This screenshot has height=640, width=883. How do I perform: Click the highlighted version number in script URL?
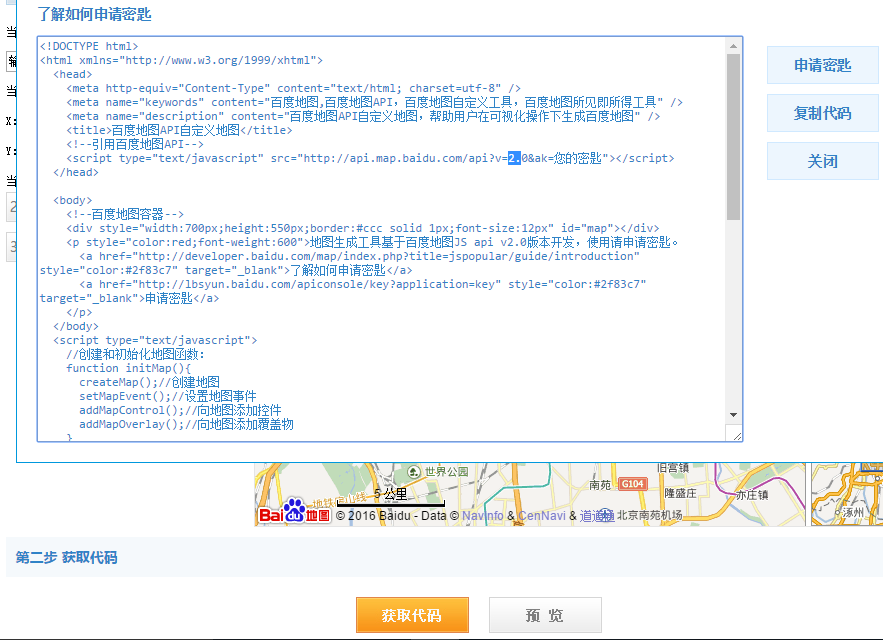[x=514, y=158]
